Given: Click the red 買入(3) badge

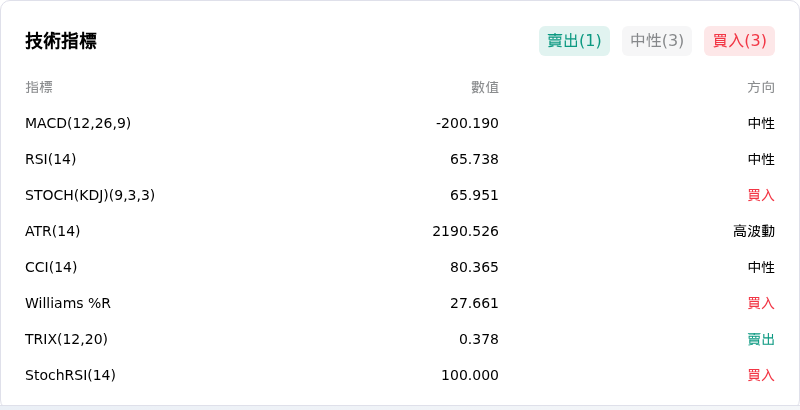Looking at the screenshot, I should [739, 41].
